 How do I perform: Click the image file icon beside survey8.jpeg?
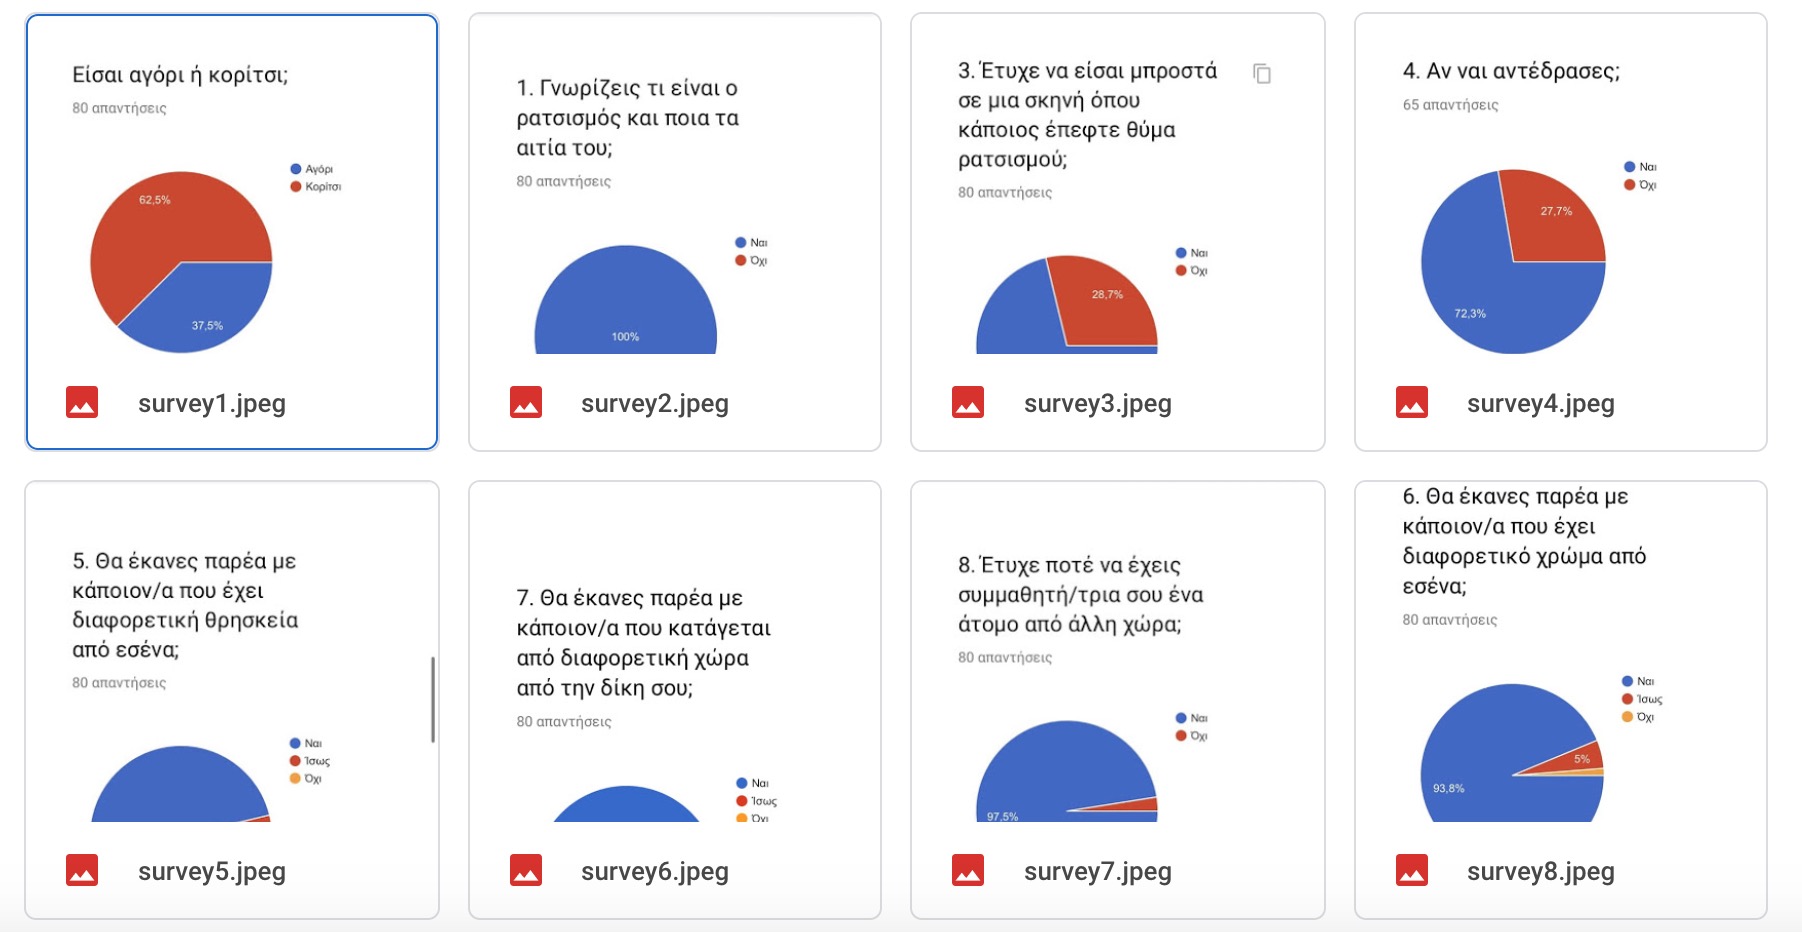pyautogui.click(x=1412, y=870)
